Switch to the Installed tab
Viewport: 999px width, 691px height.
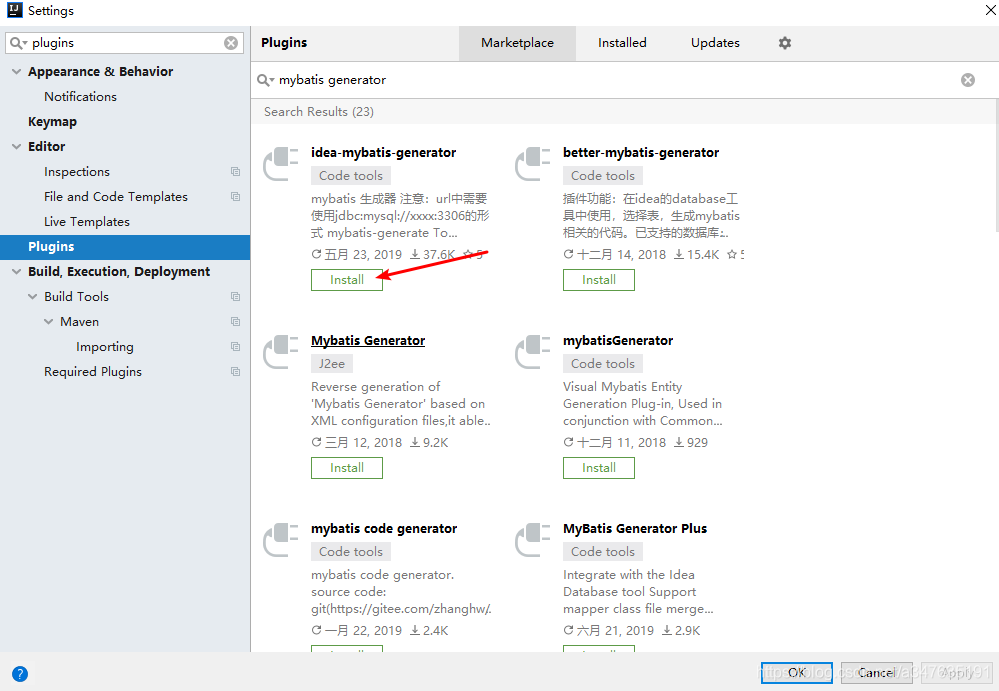coord(622,43)
